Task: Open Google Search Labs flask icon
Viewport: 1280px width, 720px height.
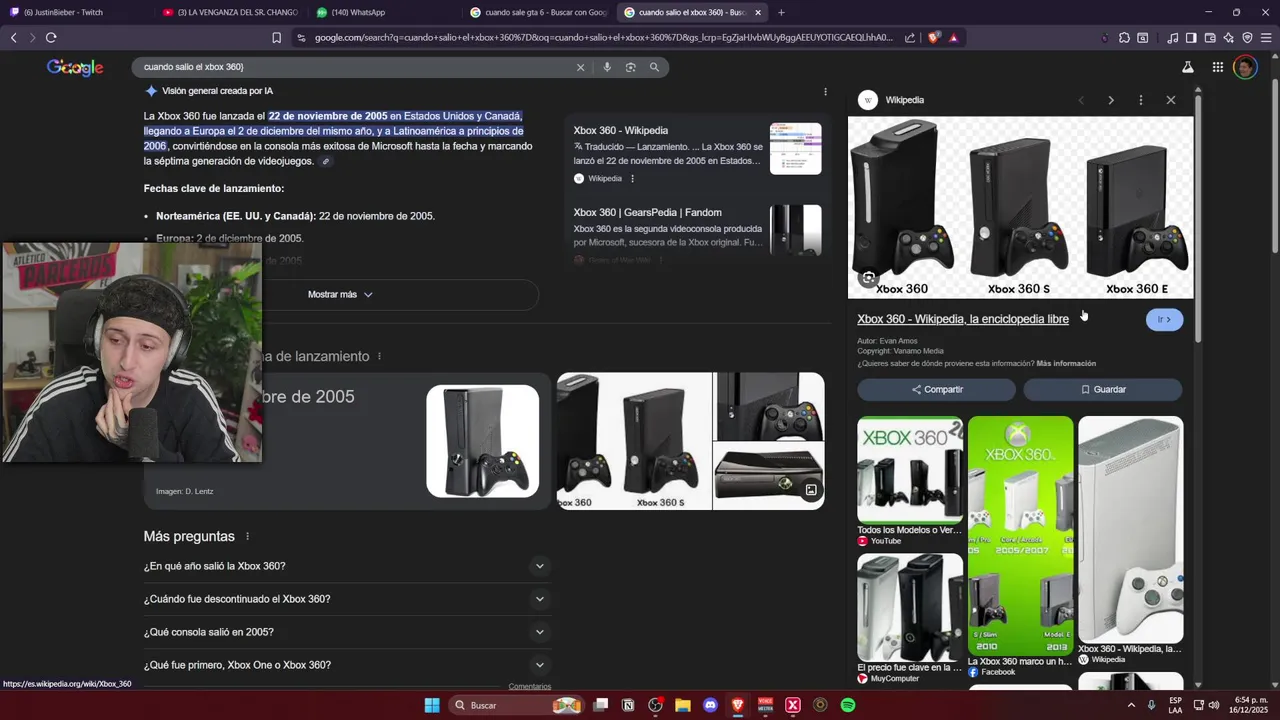Action: click(1188, 67)
